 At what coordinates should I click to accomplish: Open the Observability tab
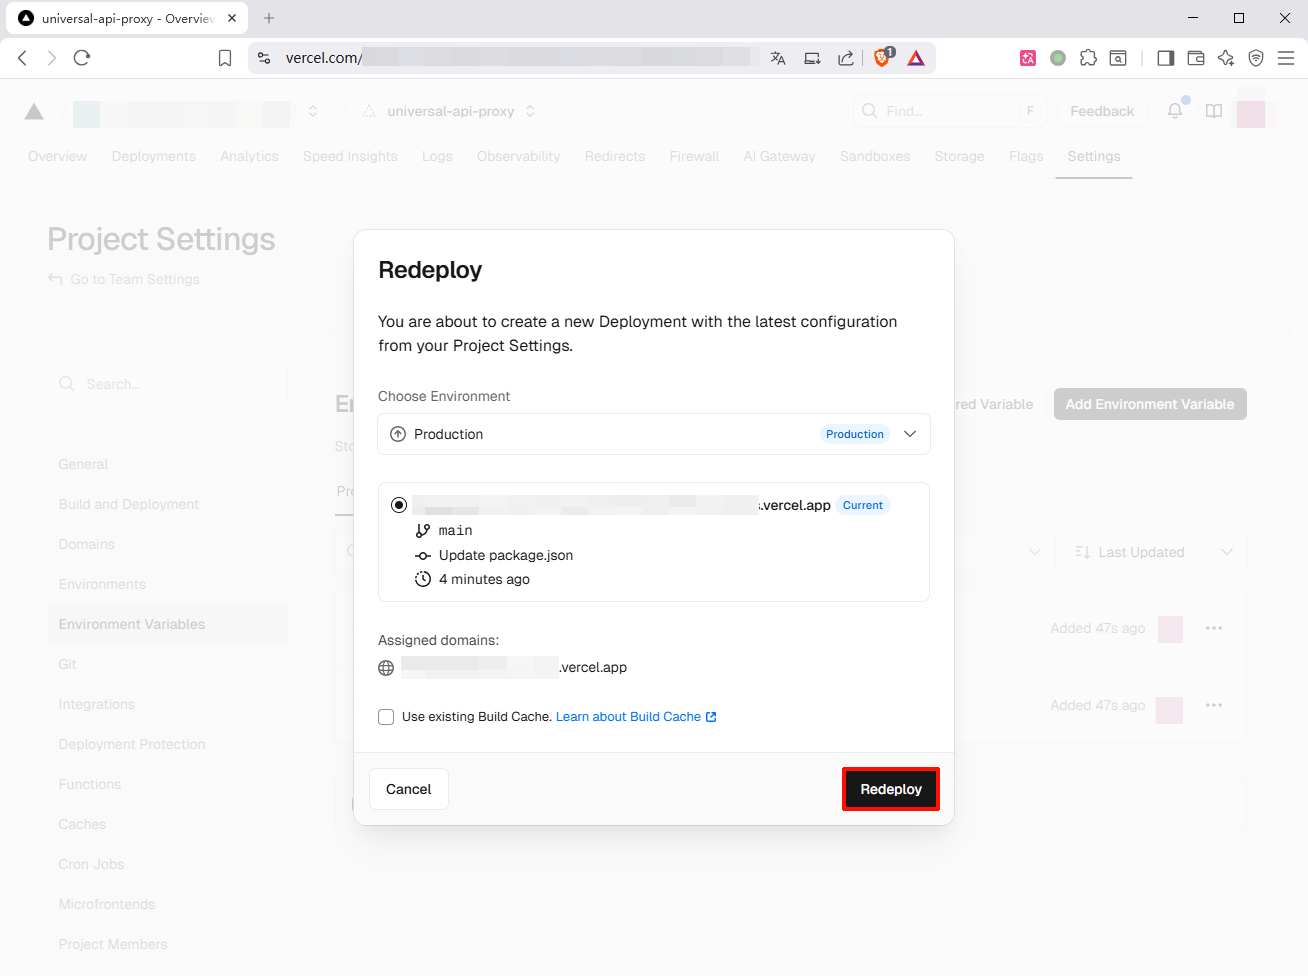pos(519,156)
